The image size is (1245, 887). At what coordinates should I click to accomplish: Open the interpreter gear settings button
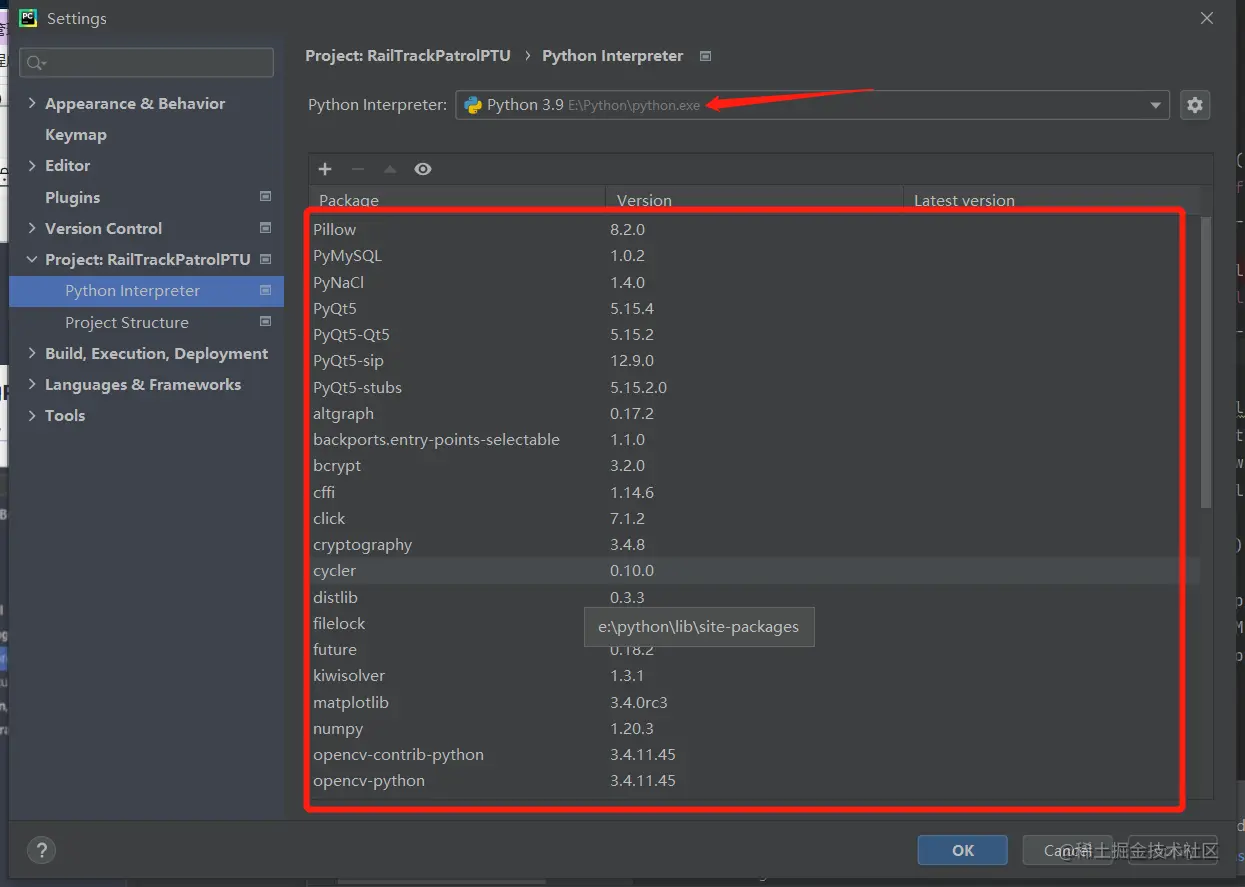click(x=1195, y=105)
